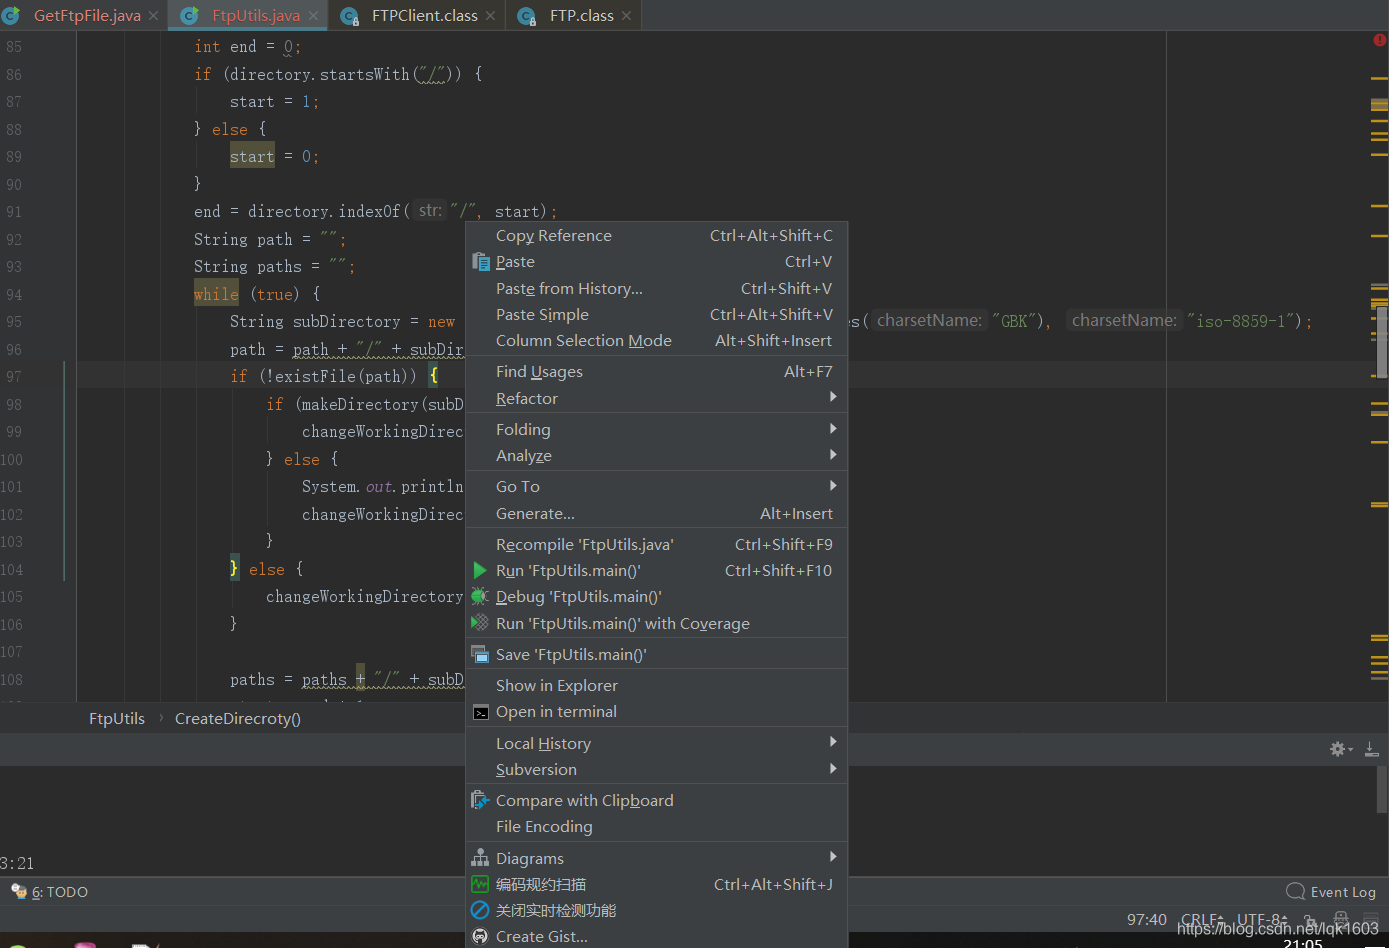The height and width of the screenshot is (948, 1389).
Task: Click Show in Explorer
Action: (x=556, y=685)
